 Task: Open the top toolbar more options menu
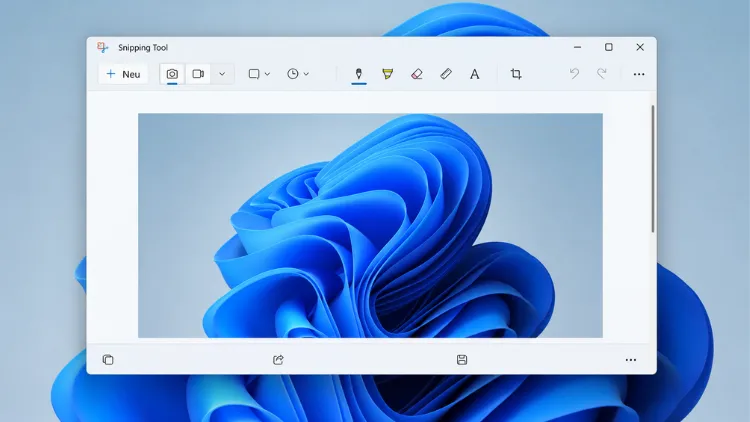[x=639, y=74]
